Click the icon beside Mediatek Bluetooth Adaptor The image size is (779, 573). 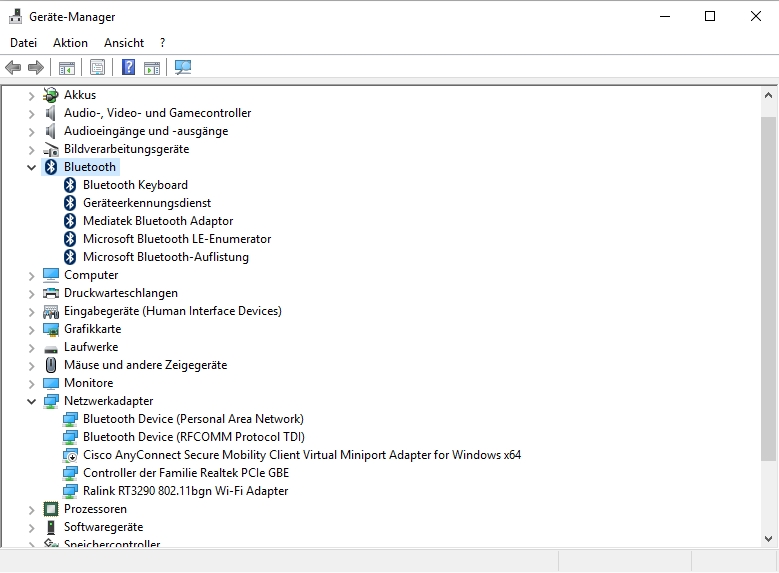(70, 221)
